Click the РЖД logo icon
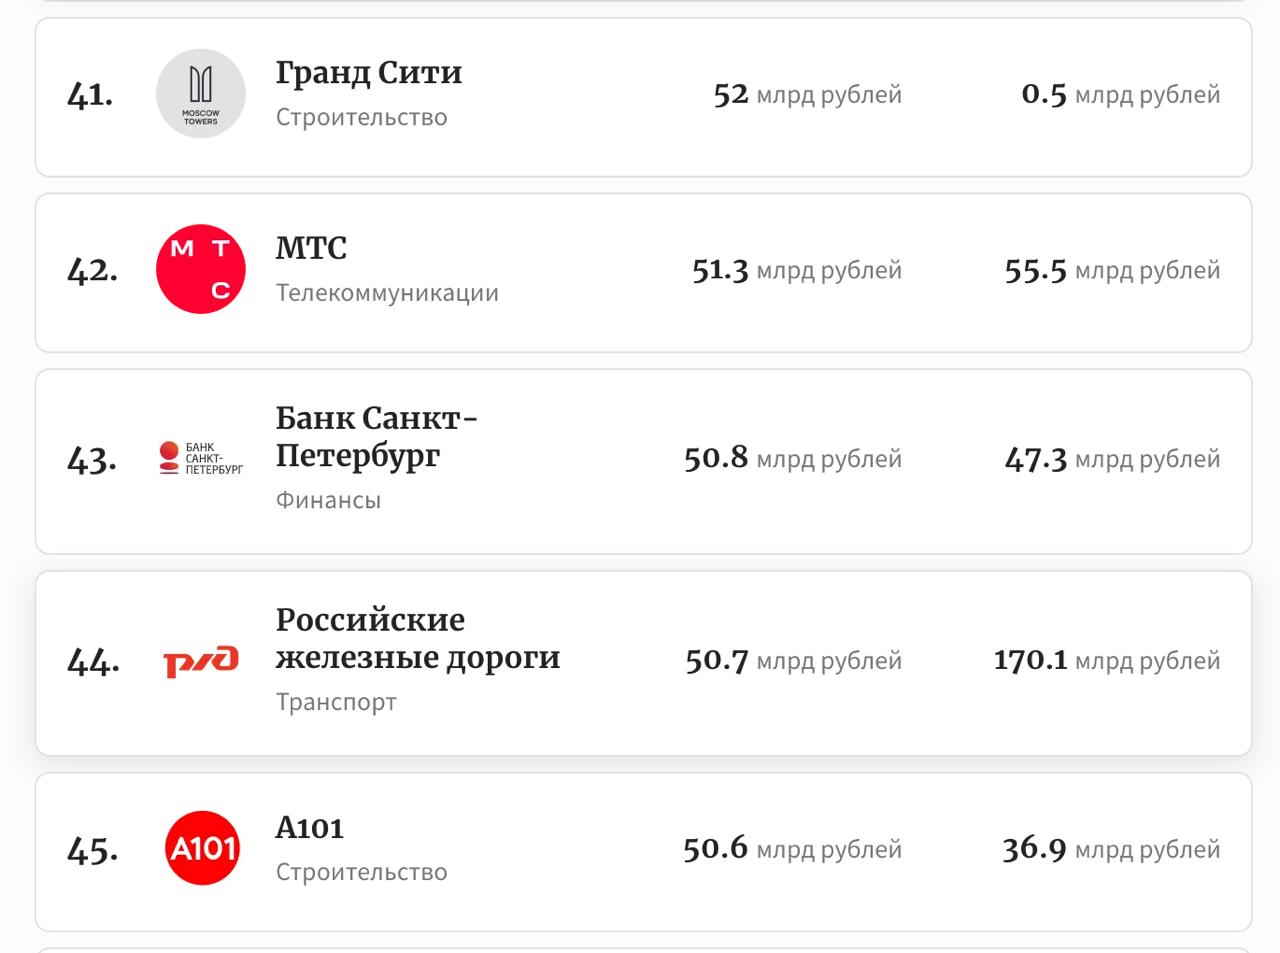Viewport: 1280px width, 953px height. pyautogui.click(x=201, y=661)
